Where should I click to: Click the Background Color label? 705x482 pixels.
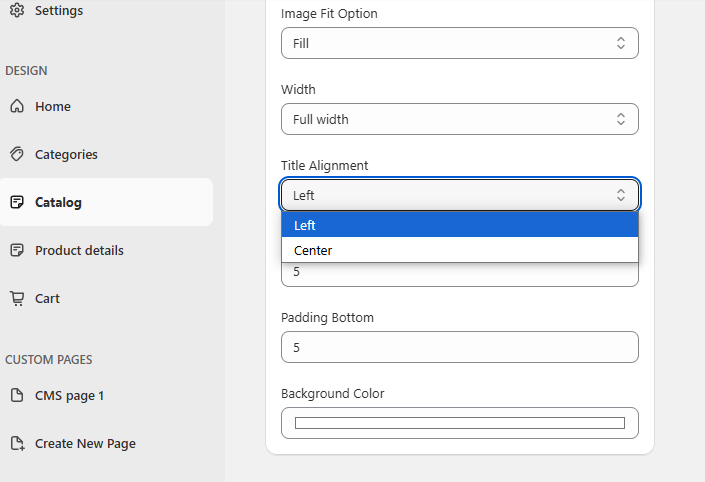click(333, 393)
